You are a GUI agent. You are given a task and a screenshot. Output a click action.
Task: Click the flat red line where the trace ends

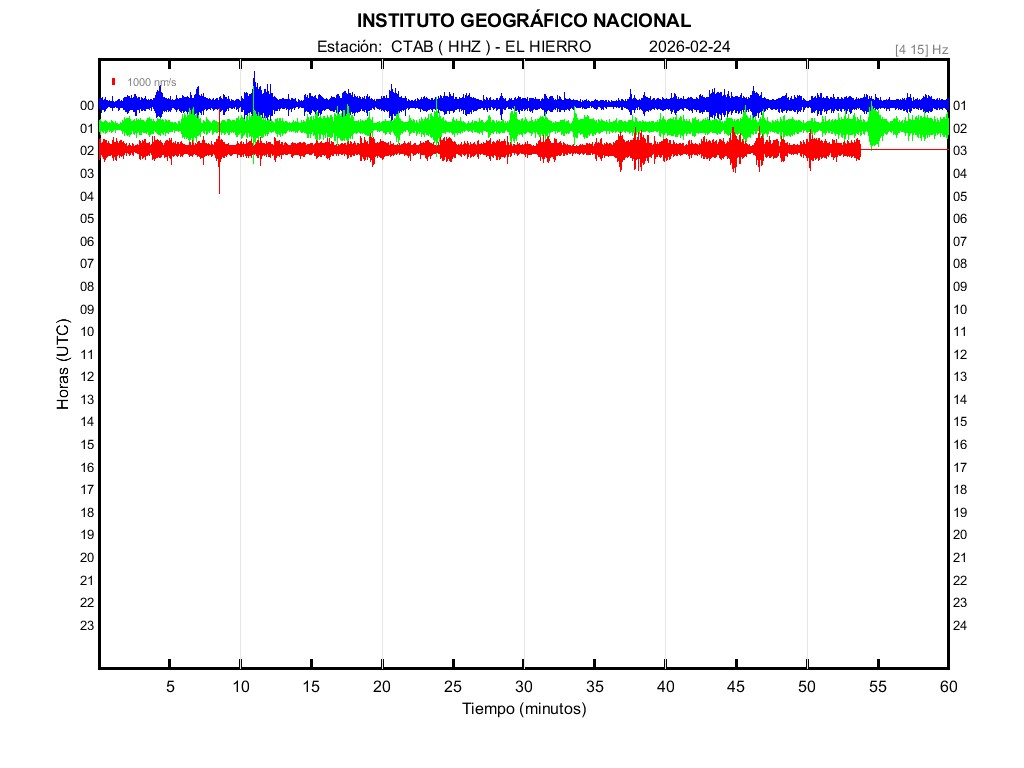(904, 149)
